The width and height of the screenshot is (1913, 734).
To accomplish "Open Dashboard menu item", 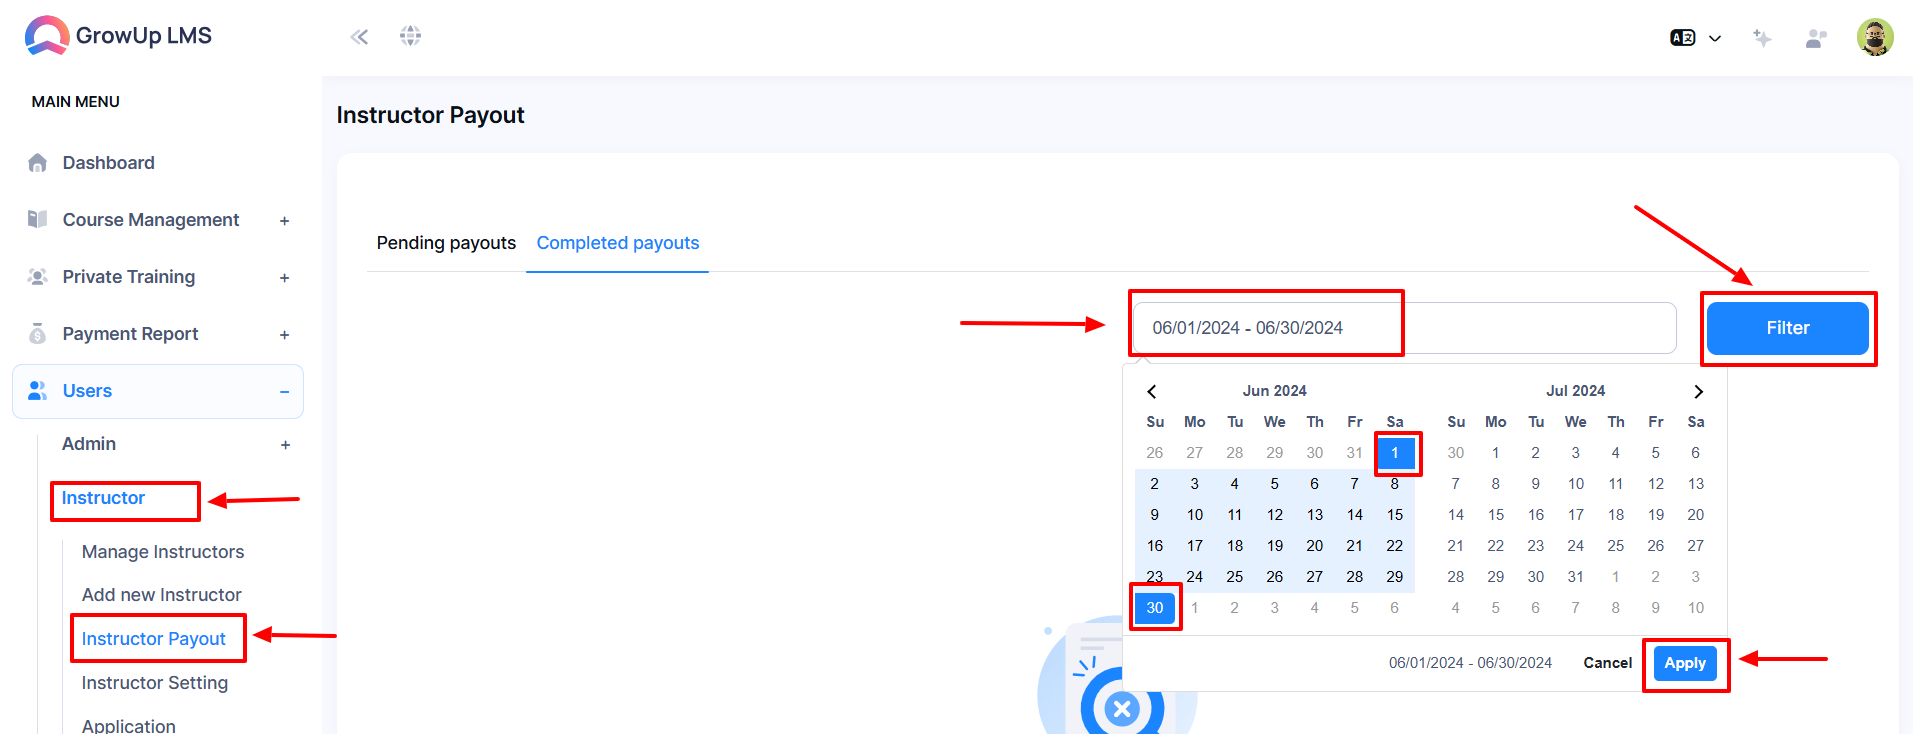I will pyautogui.click(x=108, y=163).
